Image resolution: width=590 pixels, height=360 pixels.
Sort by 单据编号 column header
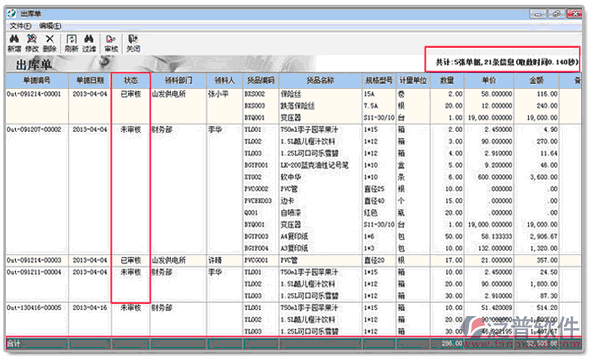coord(36,80)
